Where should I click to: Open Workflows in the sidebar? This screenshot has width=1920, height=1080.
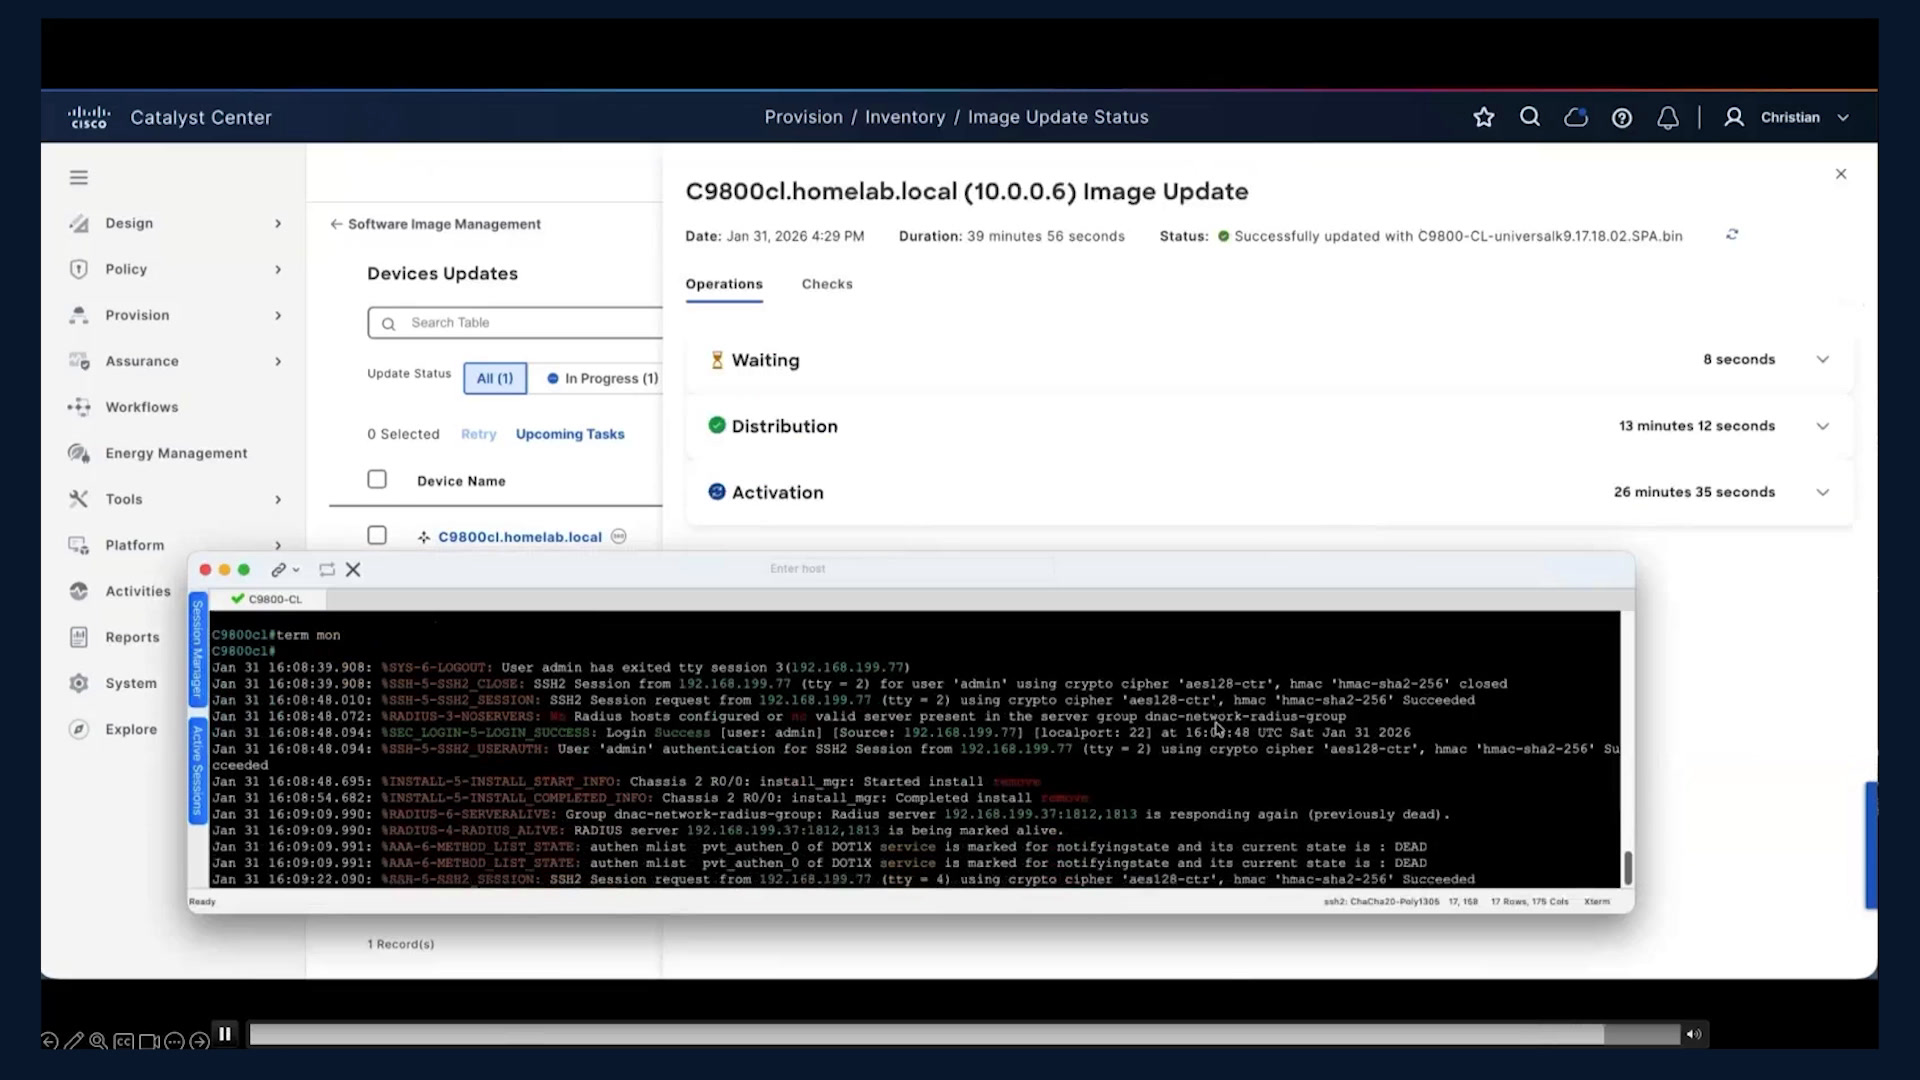pos(142,407)
